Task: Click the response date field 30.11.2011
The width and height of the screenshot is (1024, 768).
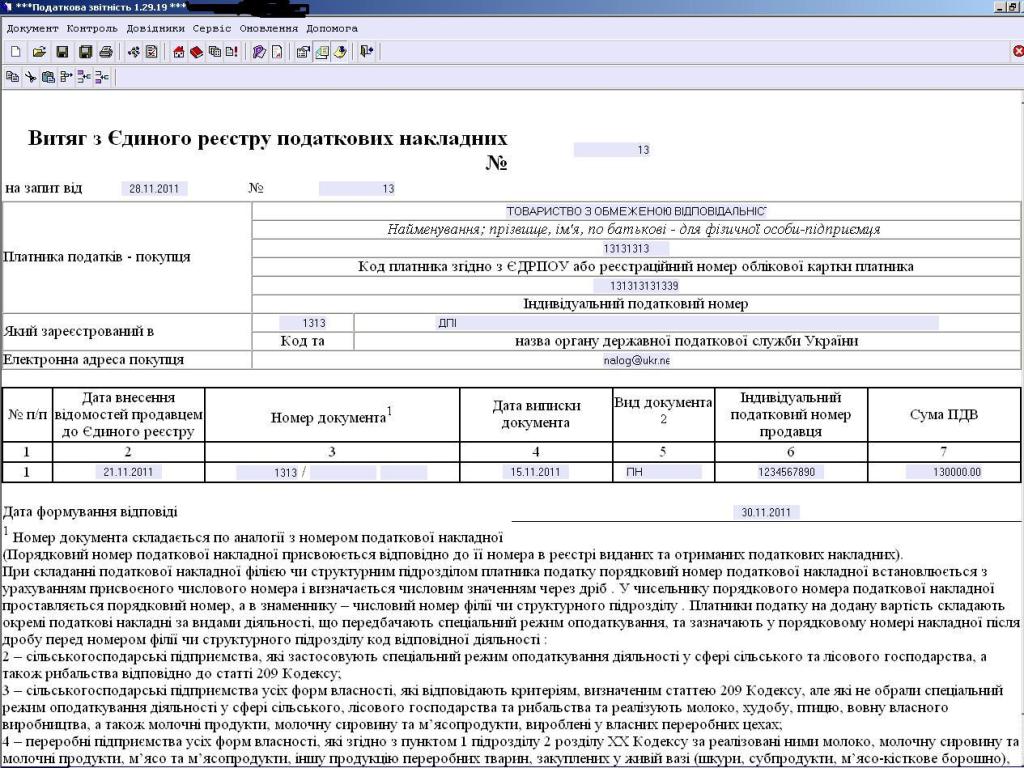Action: [765, 512]
